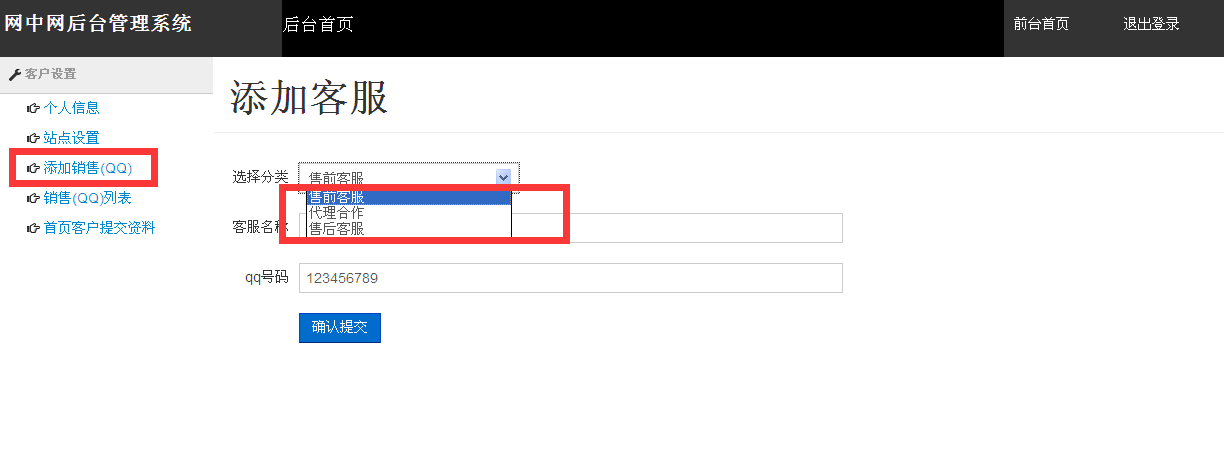Screen dimensions: 1224x470
Task: Click the 选择分类 dropdown arrow
Action: [503, 177]
